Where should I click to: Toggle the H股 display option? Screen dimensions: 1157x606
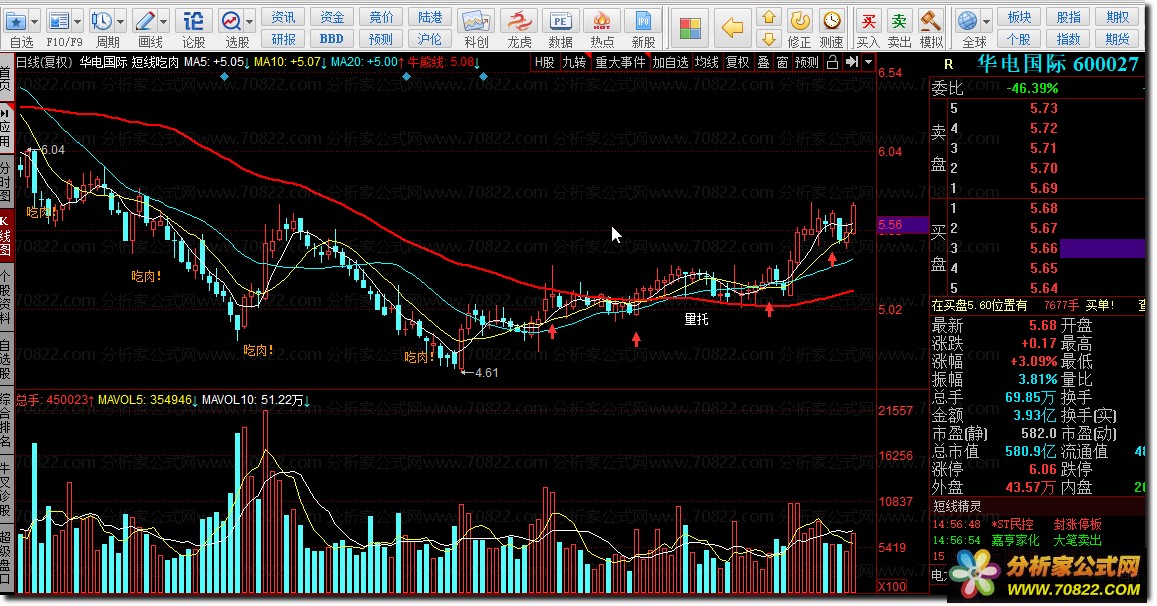click(x=545, y=63)
